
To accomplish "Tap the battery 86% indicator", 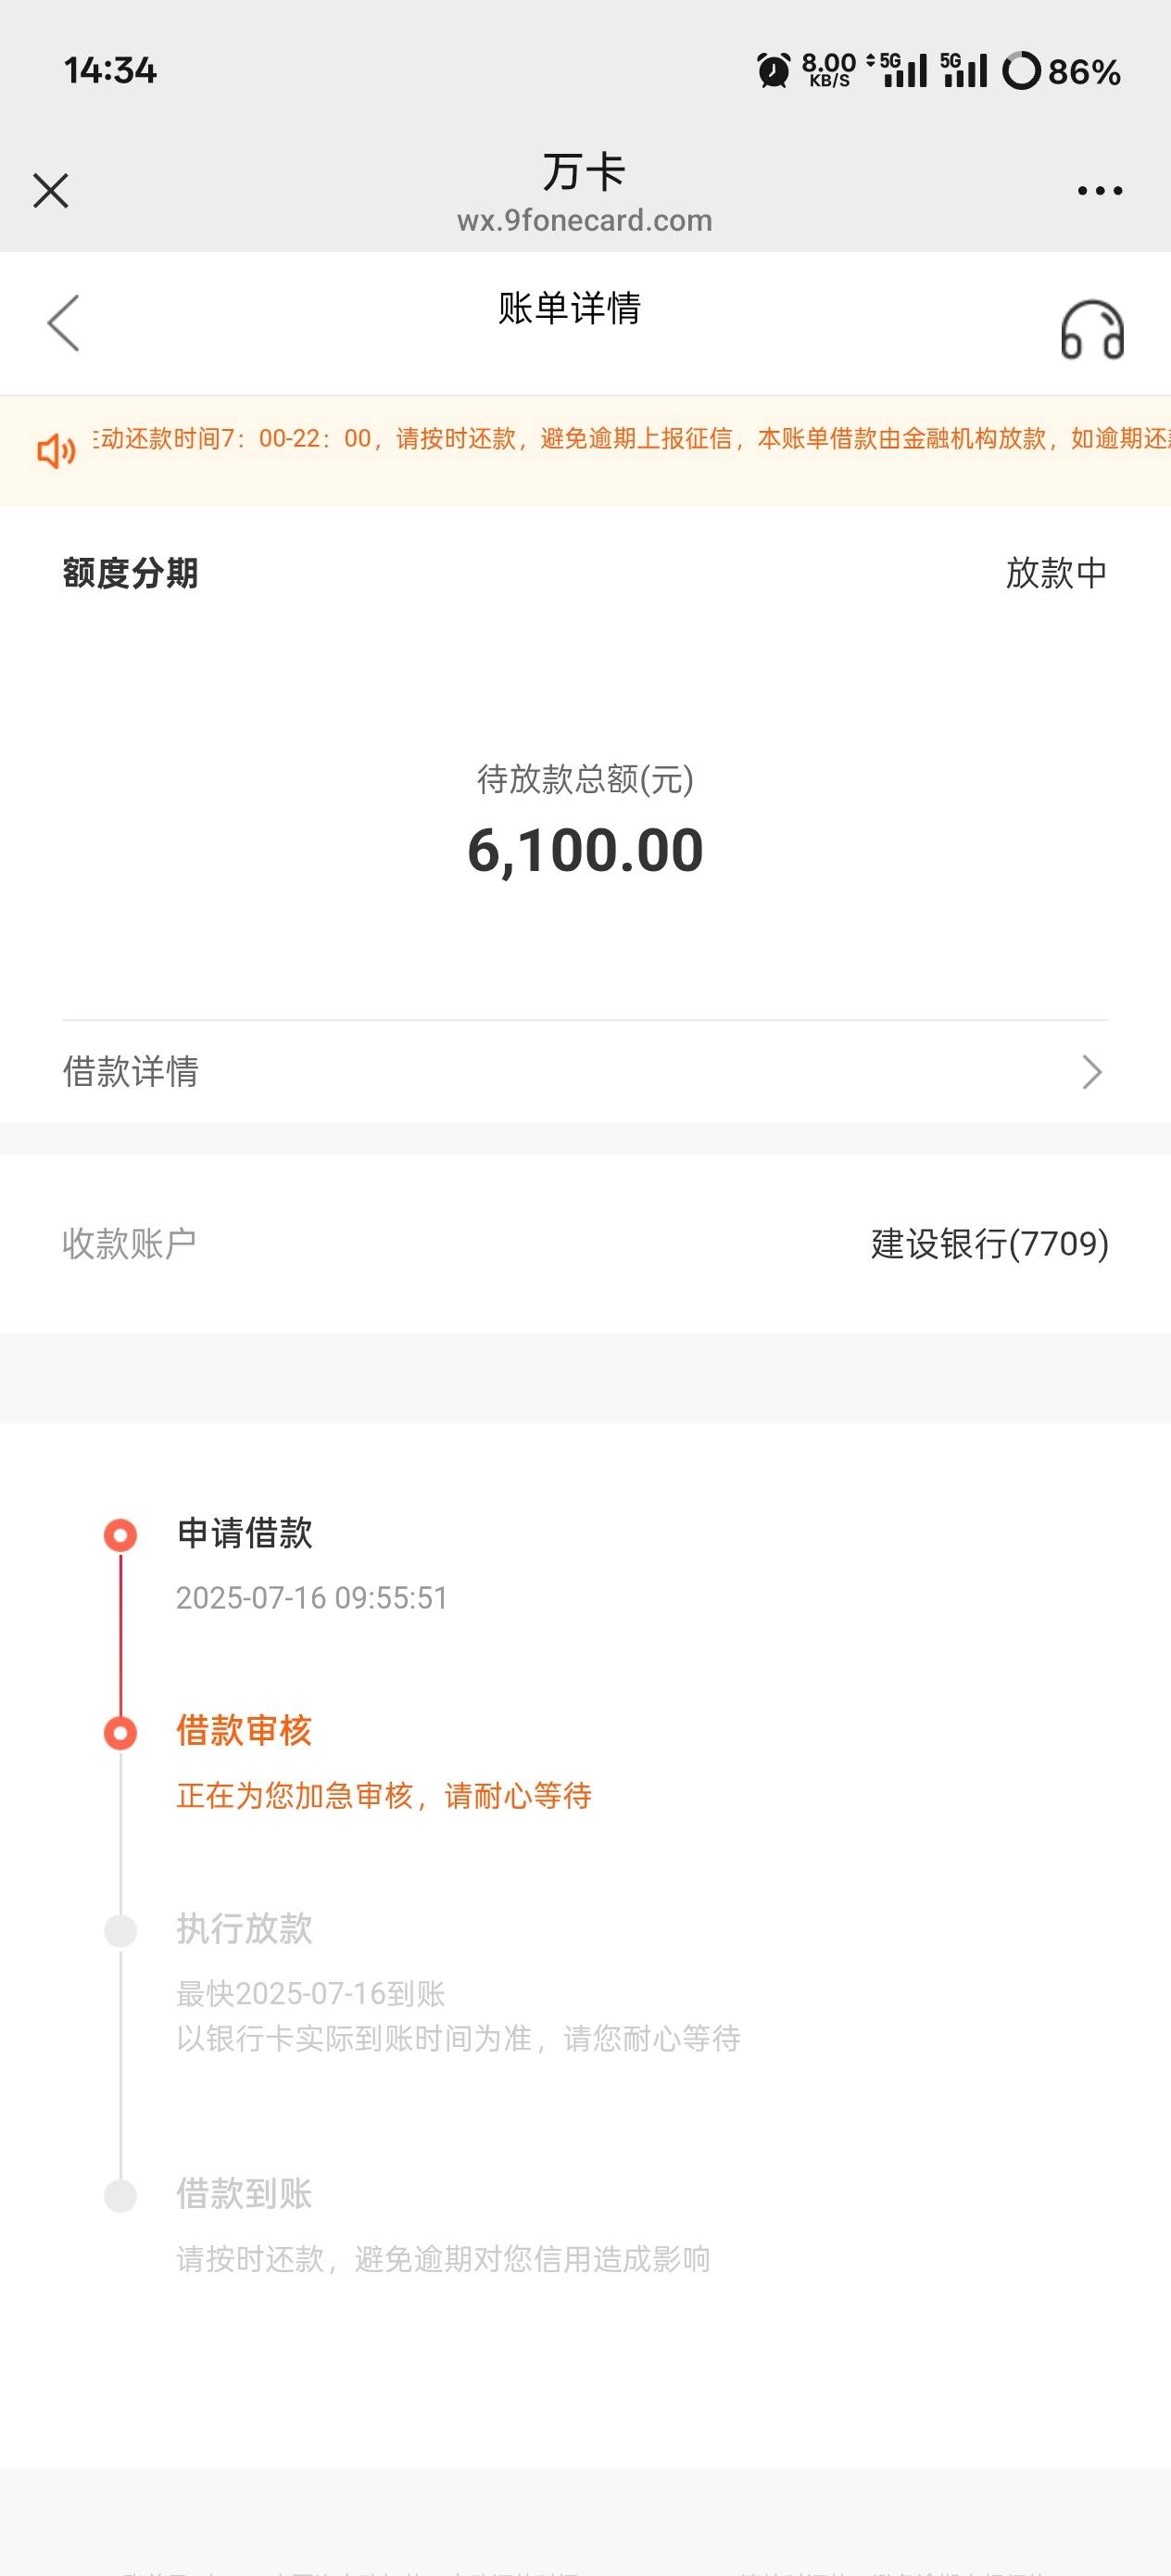I will pos(1061,71).
